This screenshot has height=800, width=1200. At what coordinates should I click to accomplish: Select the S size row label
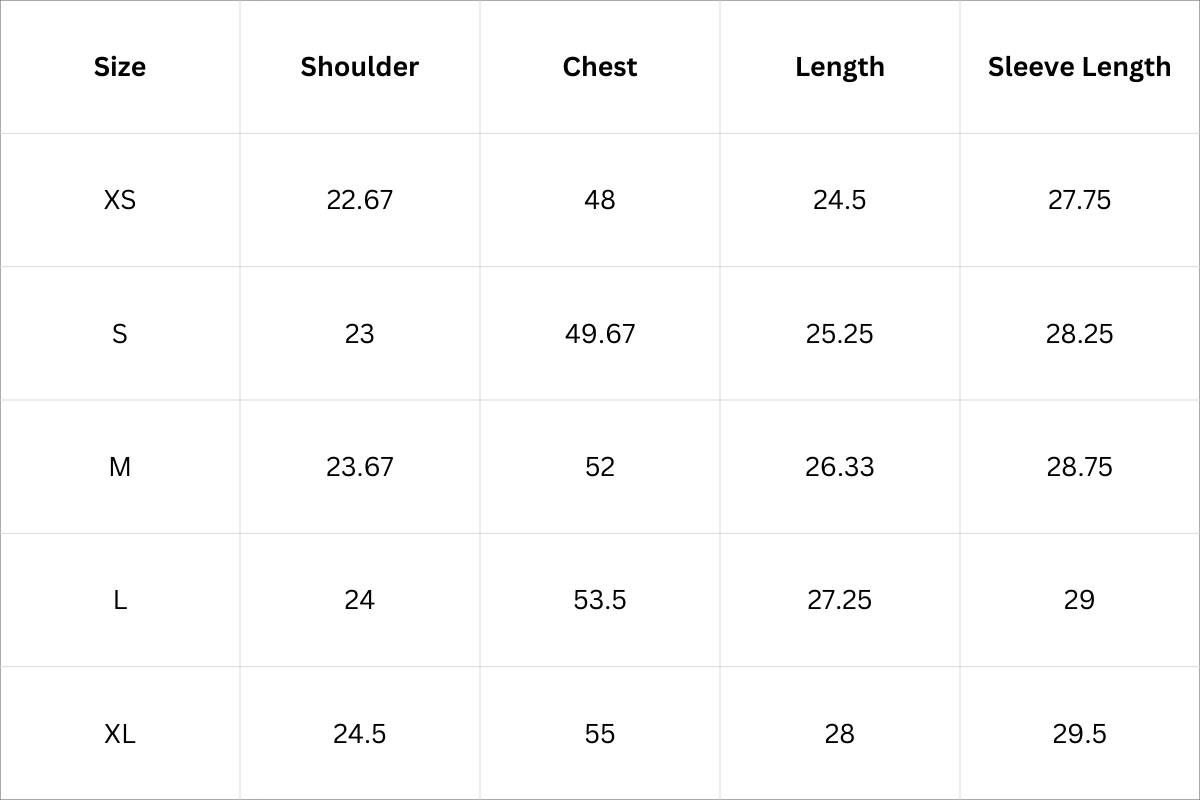click(120, 334)
